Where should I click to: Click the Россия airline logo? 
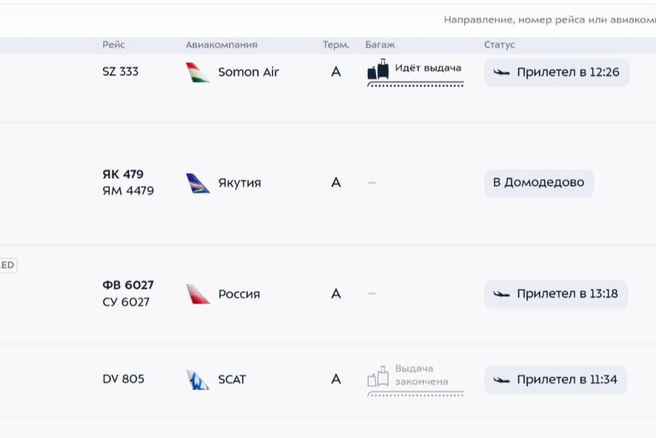197,294
